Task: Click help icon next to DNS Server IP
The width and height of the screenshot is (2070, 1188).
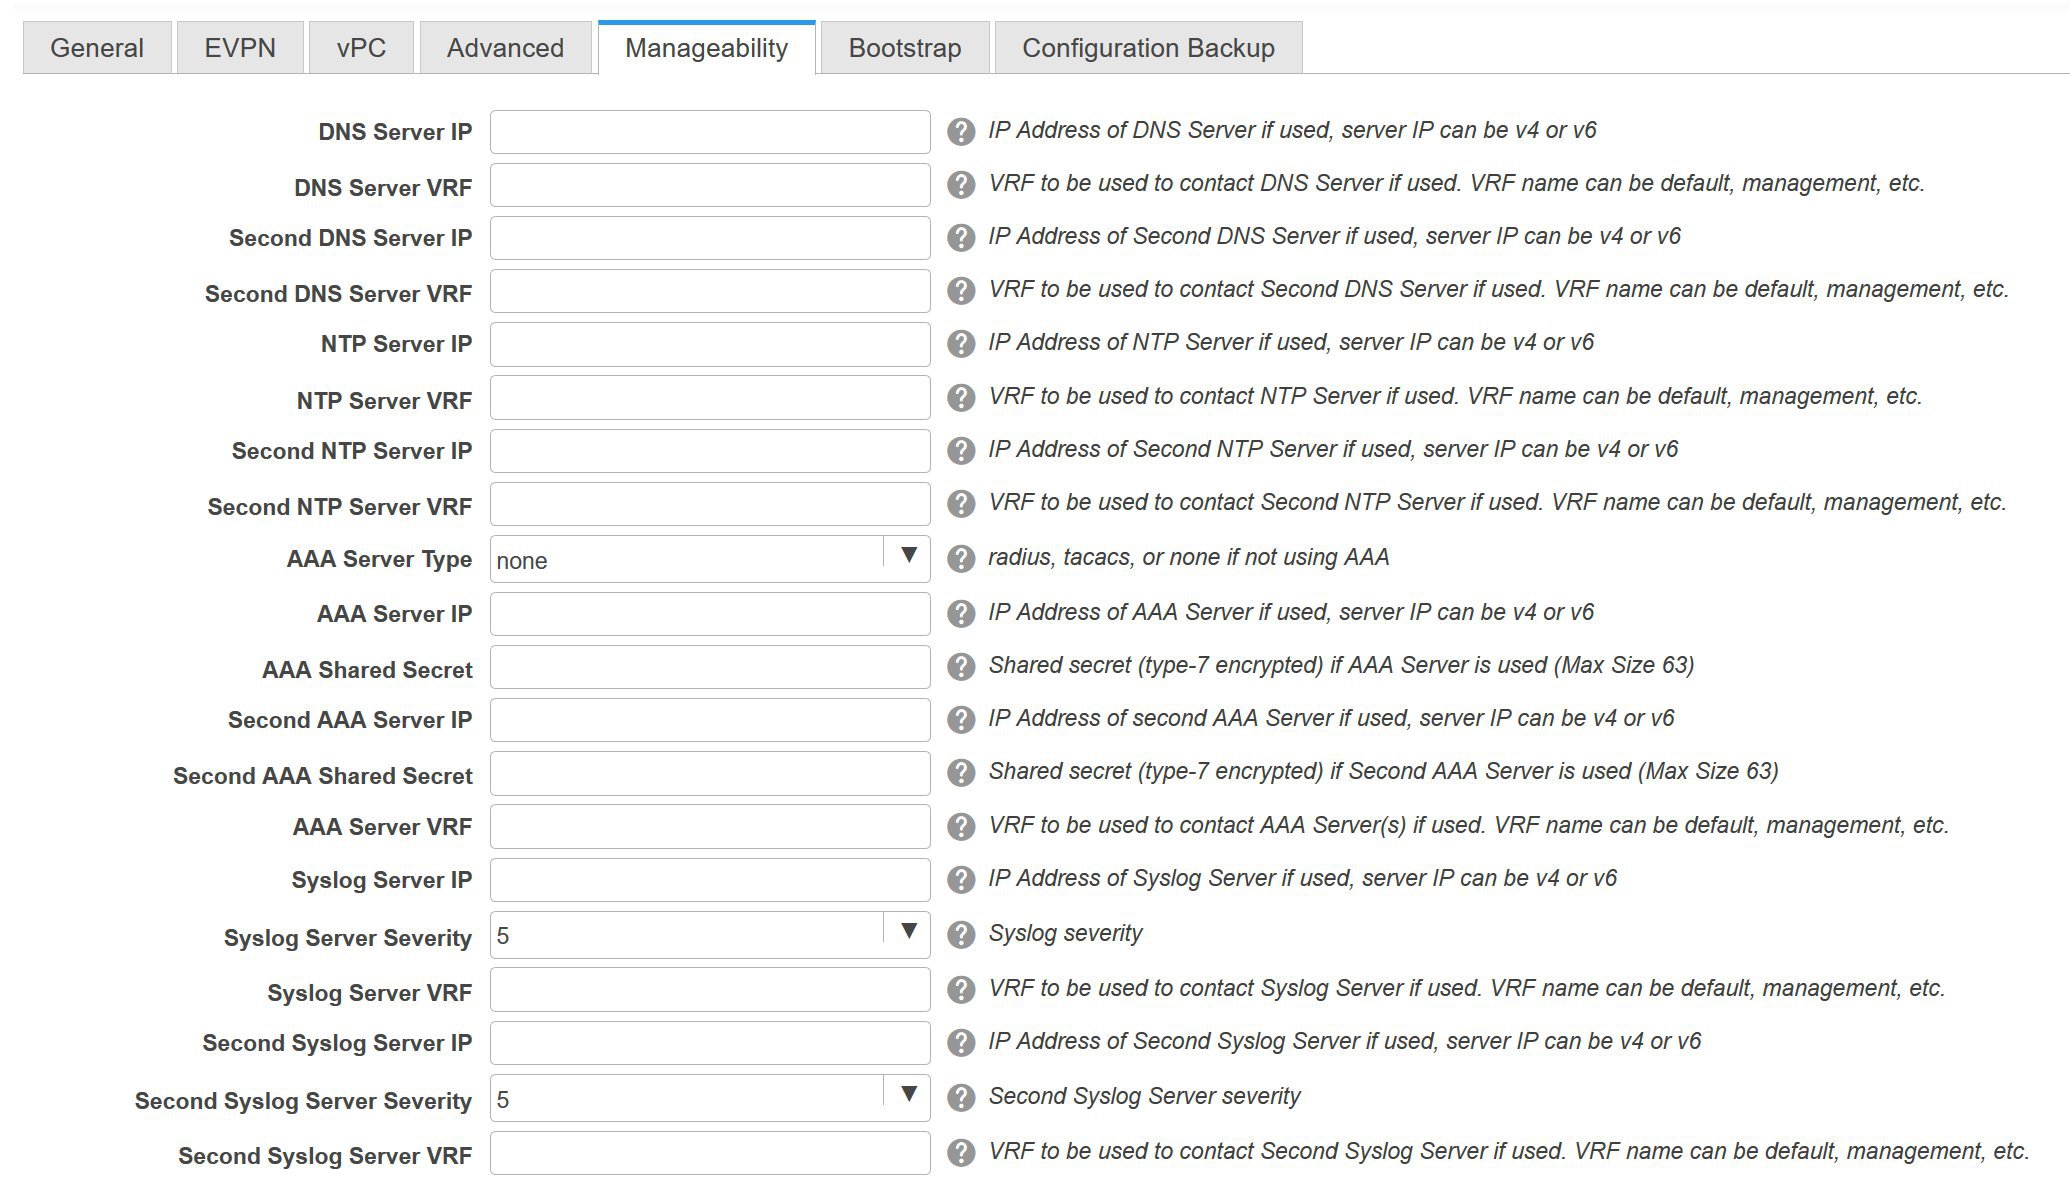Action: click(960, 132)
